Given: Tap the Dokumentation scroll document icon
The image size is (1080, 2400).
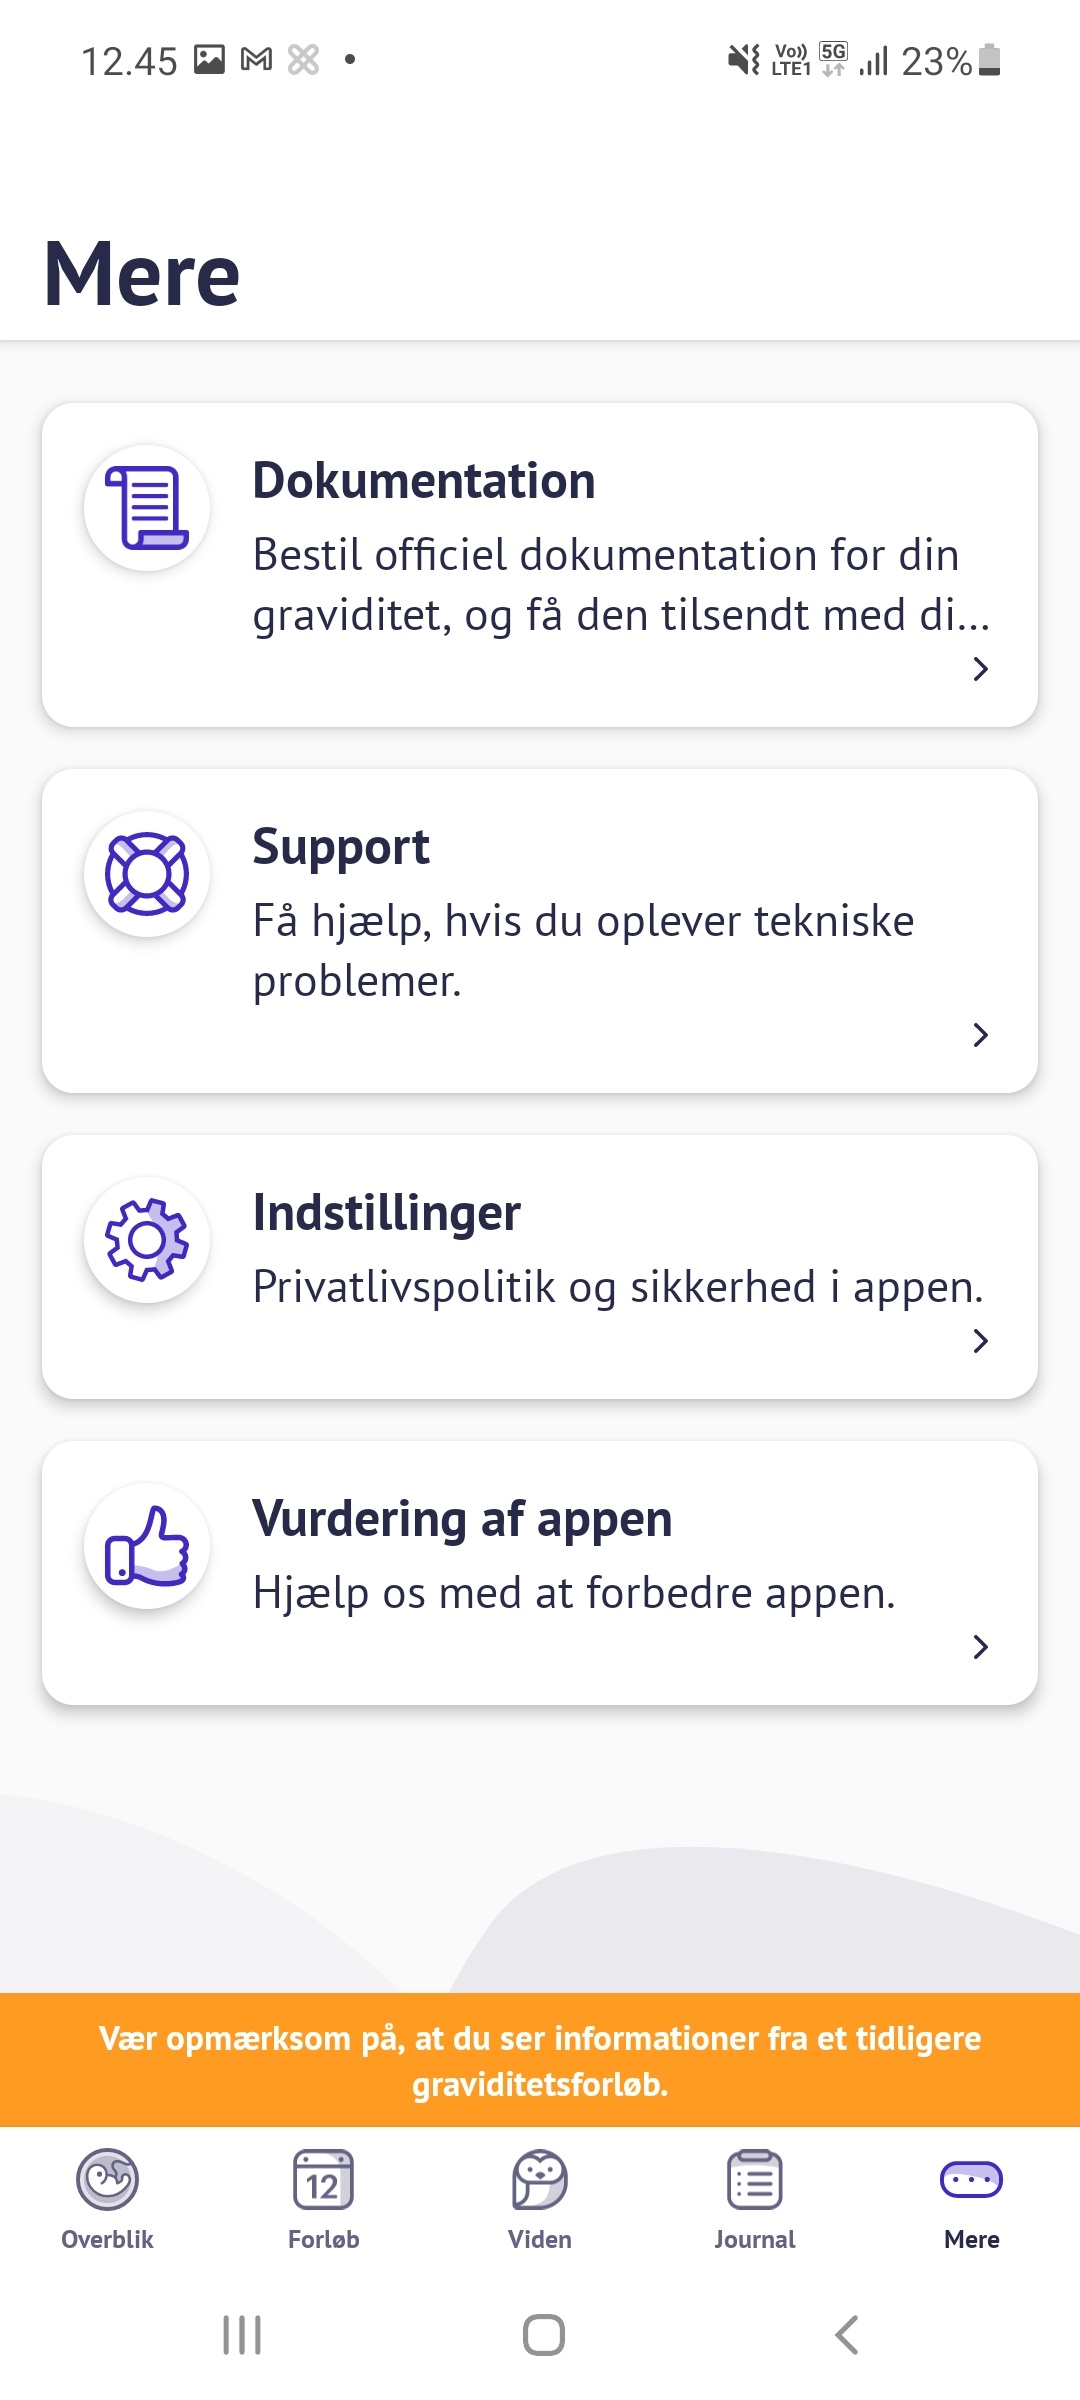Looking at the screenshot, I should [x=147, y=508].
